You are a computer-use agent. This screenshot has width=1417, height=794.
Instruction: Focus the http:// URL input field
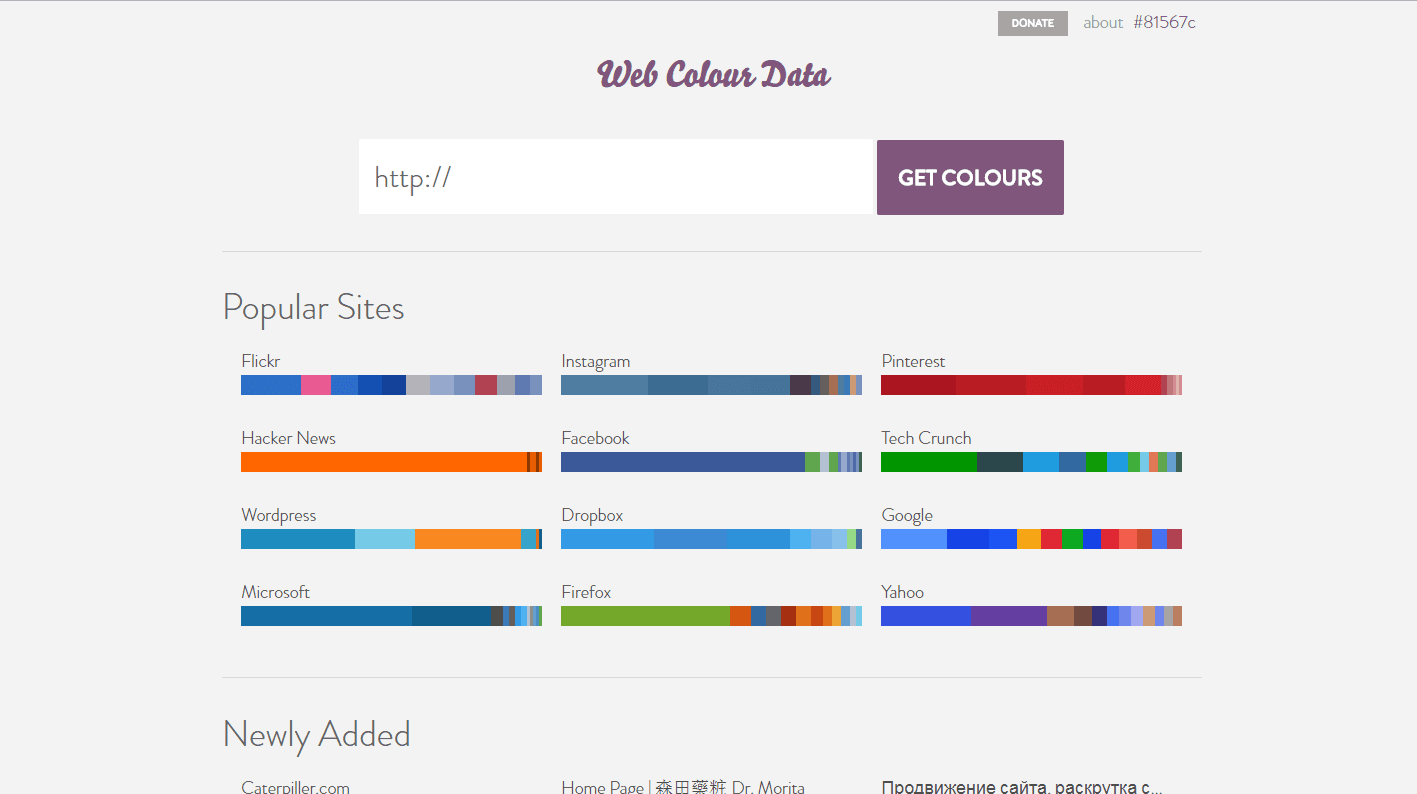coord(616,177)
